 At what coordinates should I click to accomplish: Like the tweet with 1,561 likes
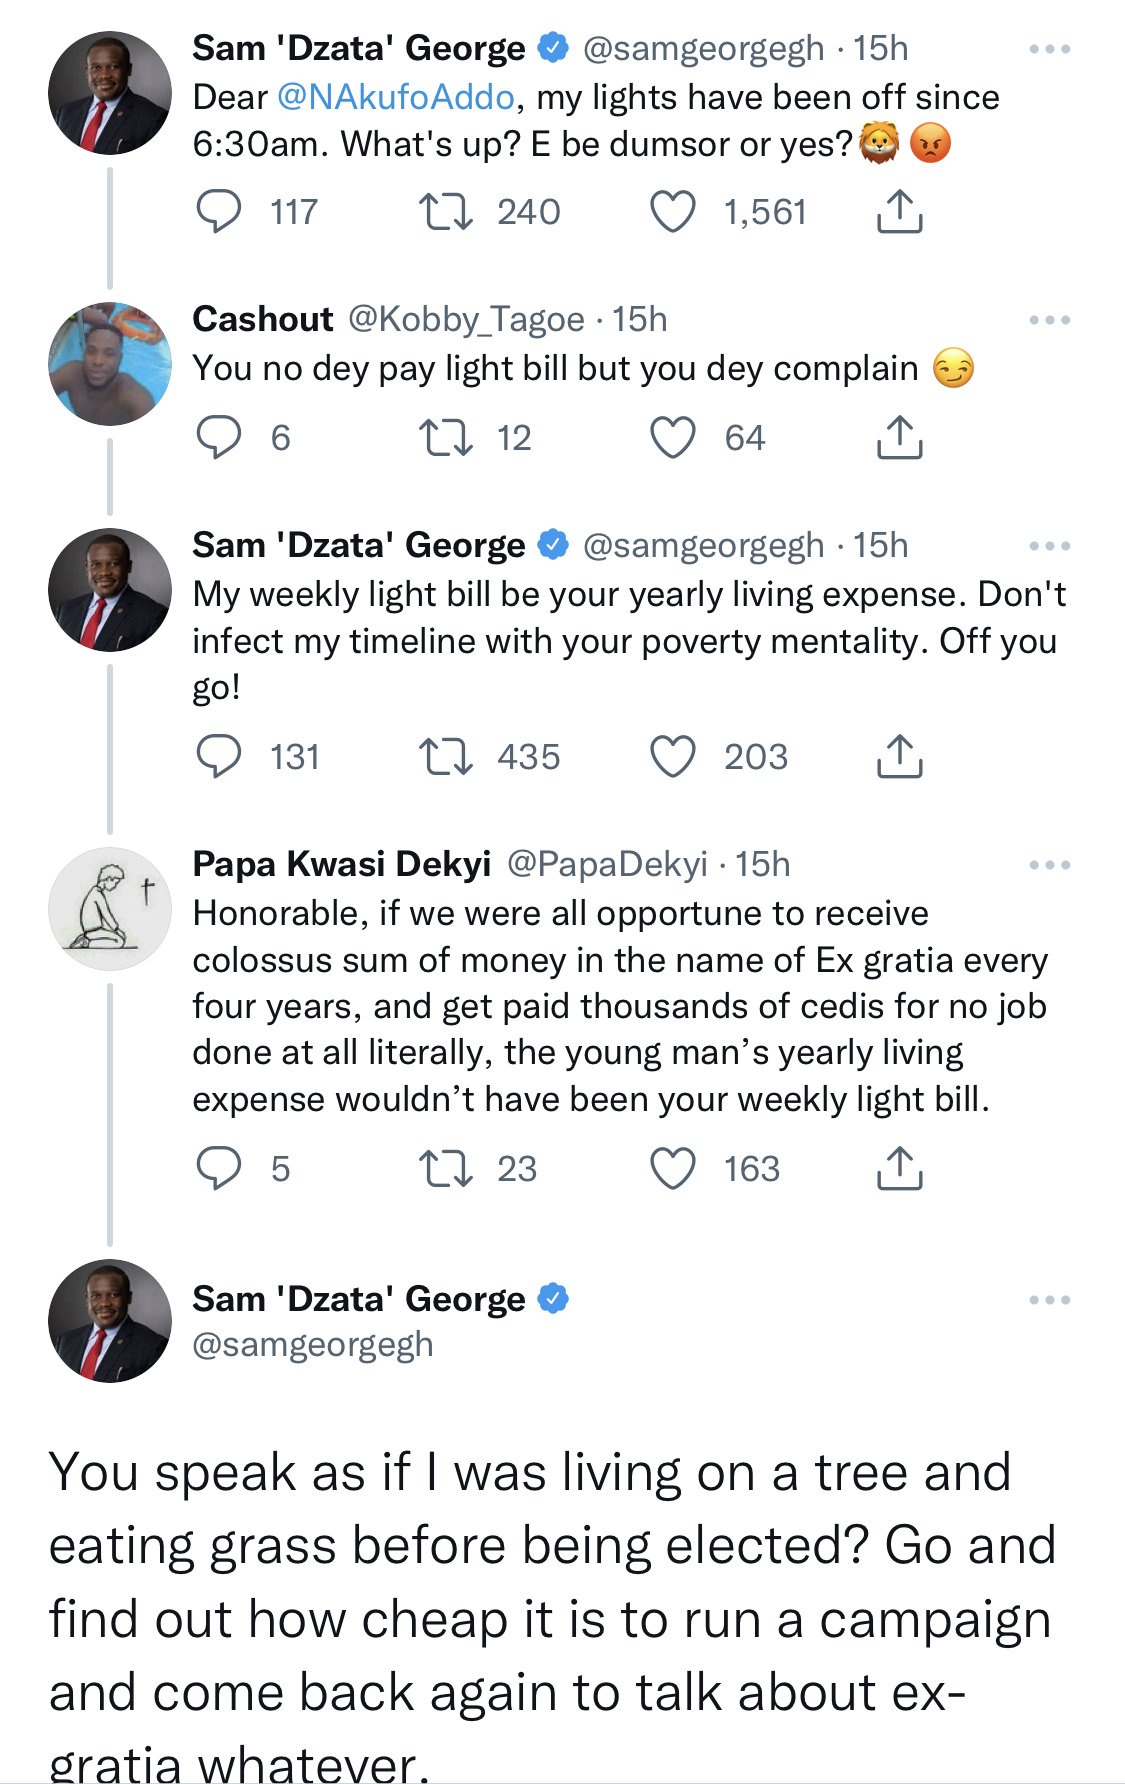[673, 212]
